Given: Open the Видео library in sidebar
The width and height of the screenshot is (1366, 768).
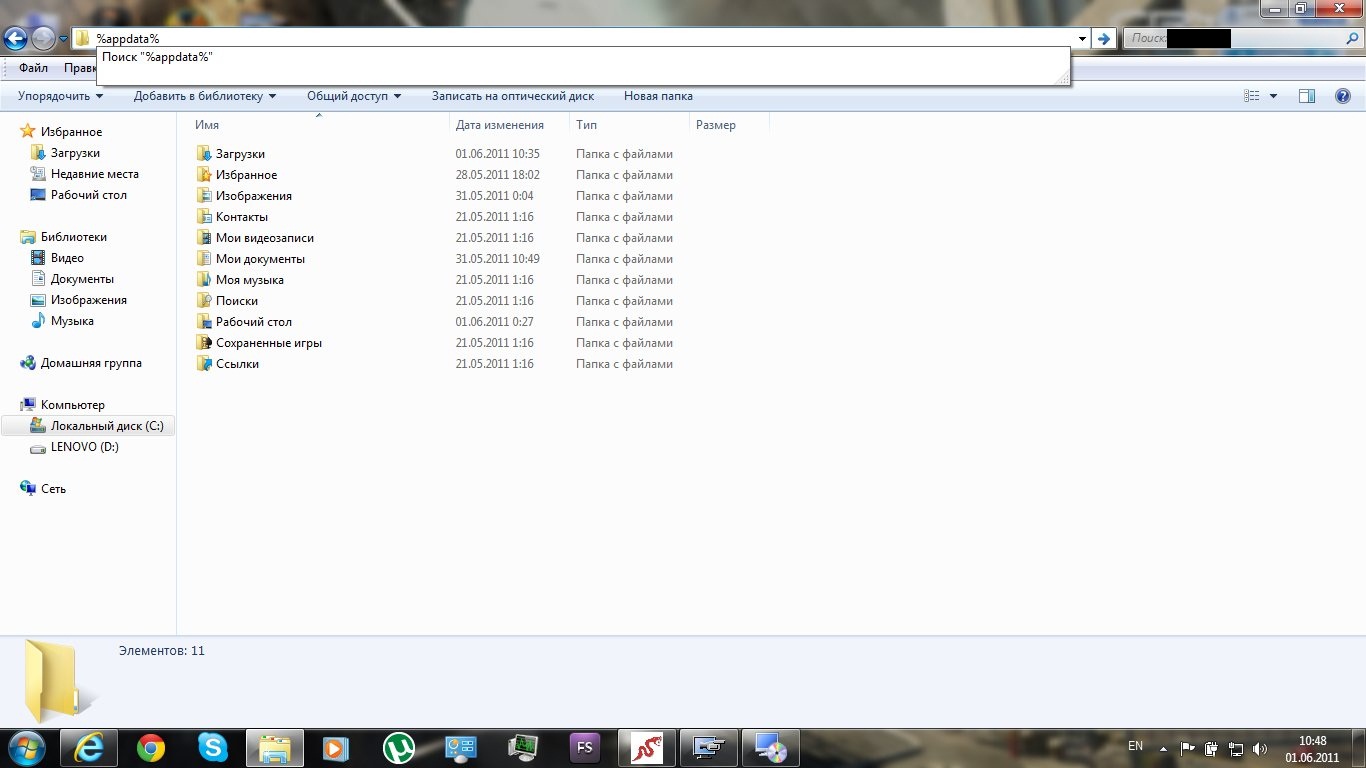Looking at the screenshot, I should coord(67,258).
